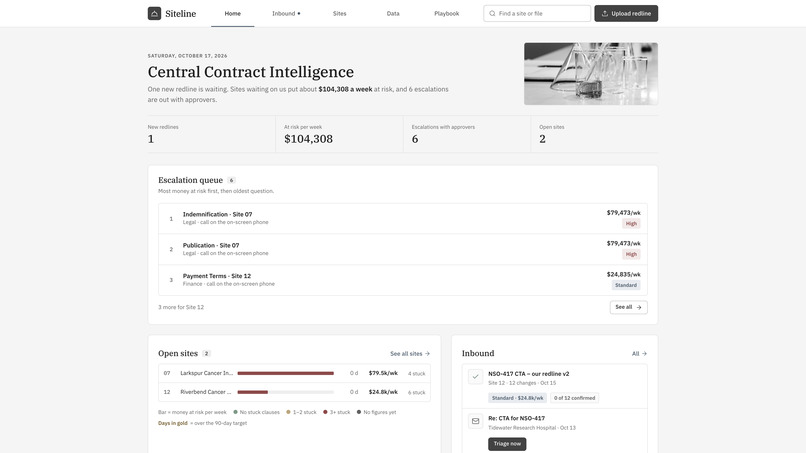This screenshot has height=453, width=806.
Task: Switch to the Inbound tab
Action: 286,13
